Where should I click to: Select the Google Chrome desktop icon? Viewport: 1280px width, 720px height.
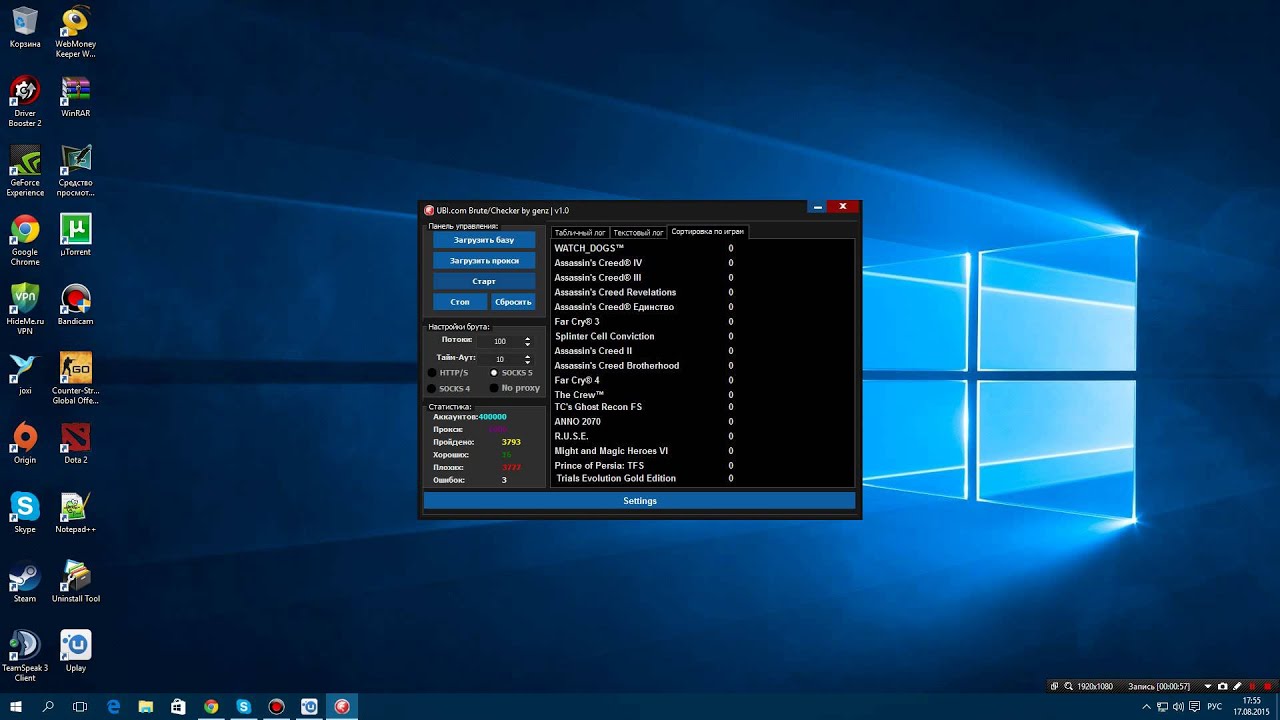click(25, 239)
